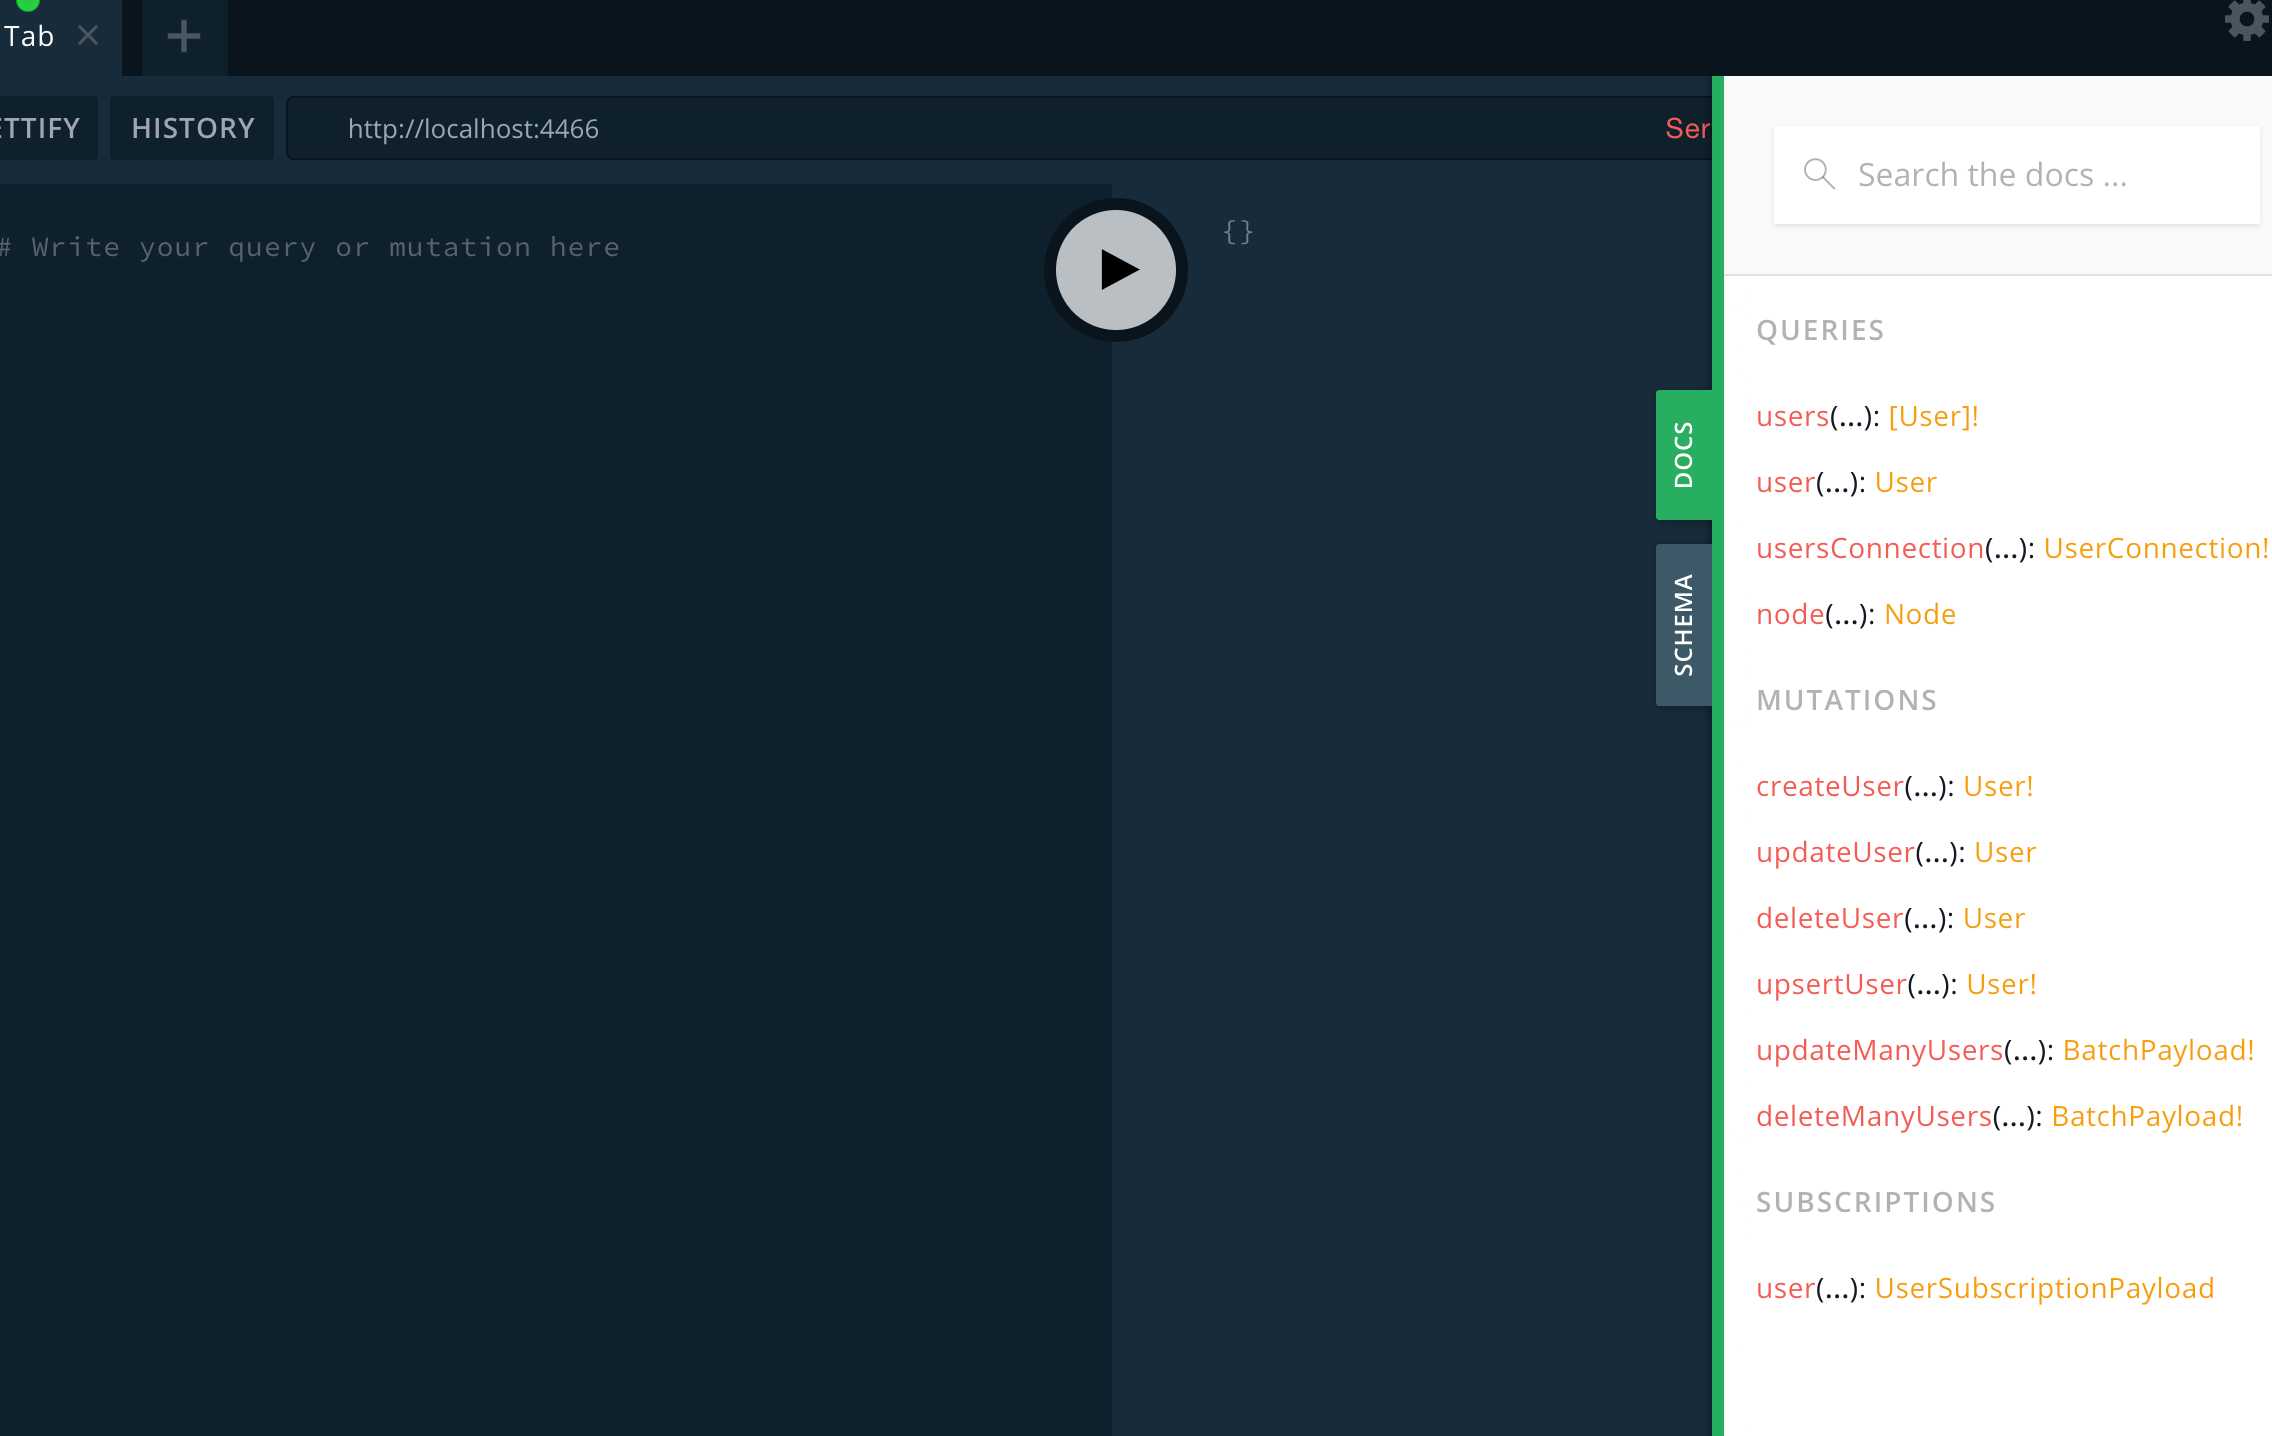Open the User type beside updateUser
Image resolution: width=2272 pixels, height=1436 pixels.
coord(2005,852)
